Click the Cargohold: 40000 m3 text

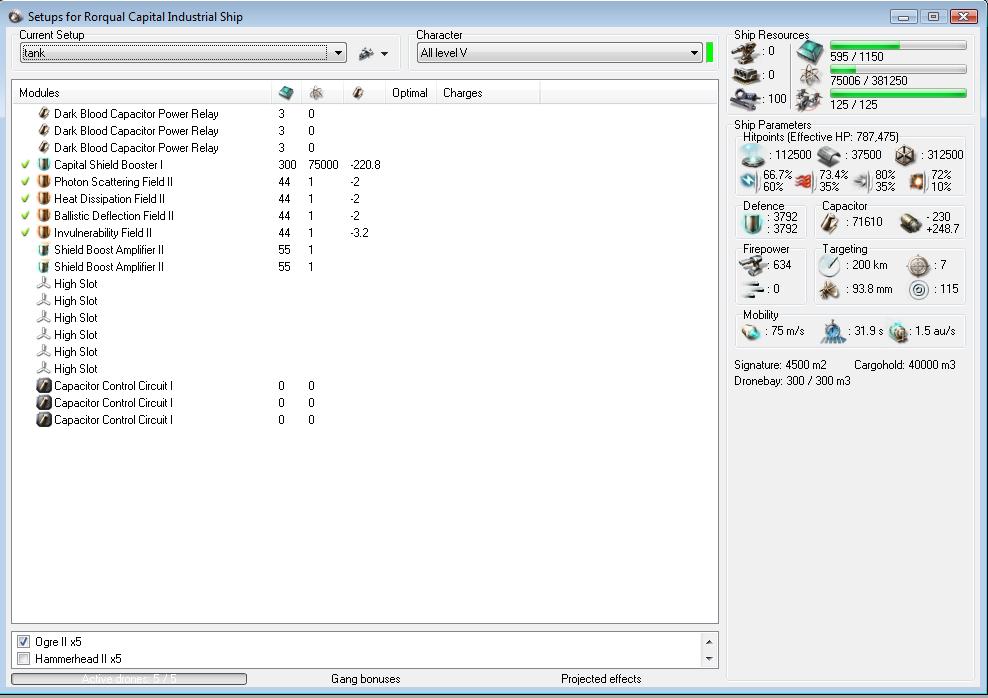[905, 365]
